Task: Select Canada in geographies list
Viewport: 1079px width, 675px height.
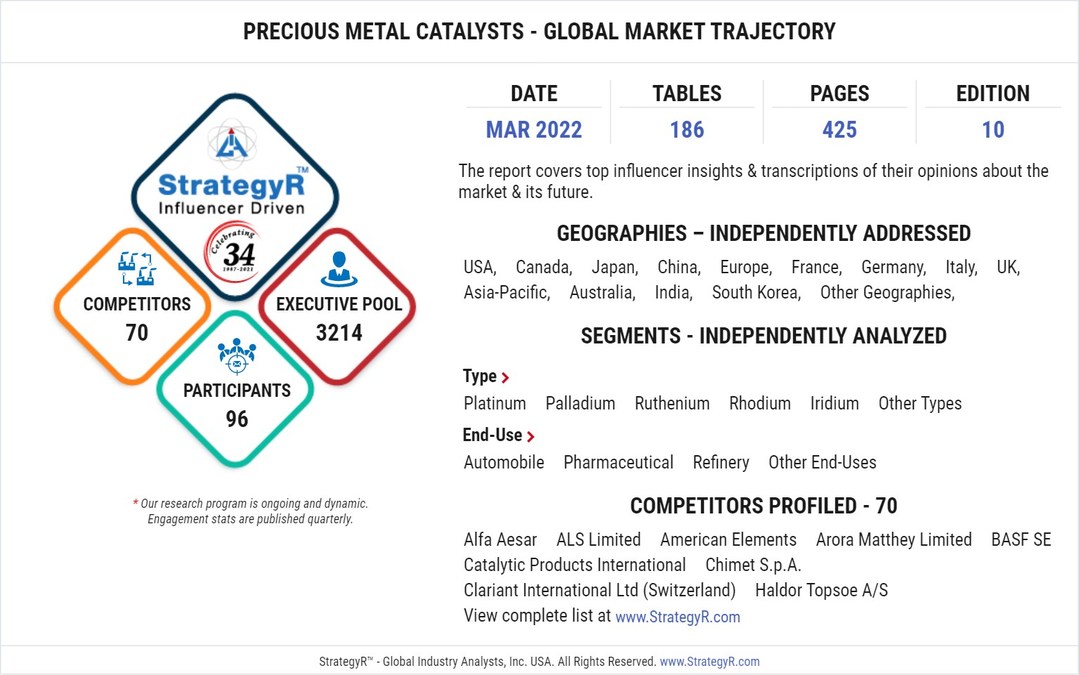Action: click(x=544, y=268)
